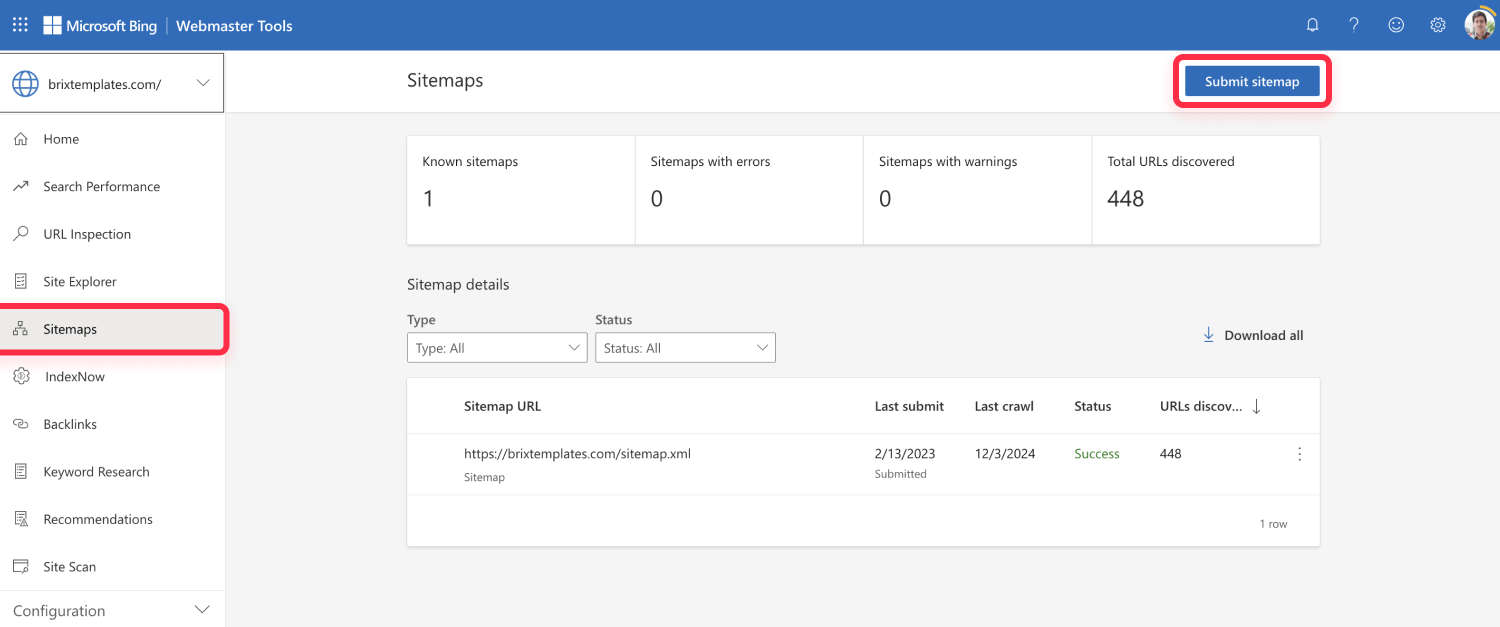1500x627 pixels.
Task: Click the Search Performance trend icon
Action: [x=21, y=186]
